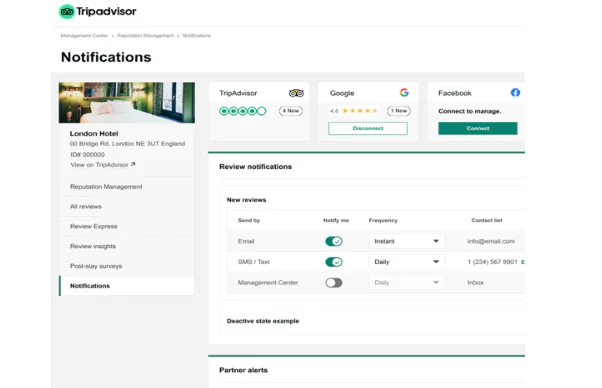602x388 pixels.
Task: Click the Google 4.6 rating number
Action: click(x=334, y=111)
